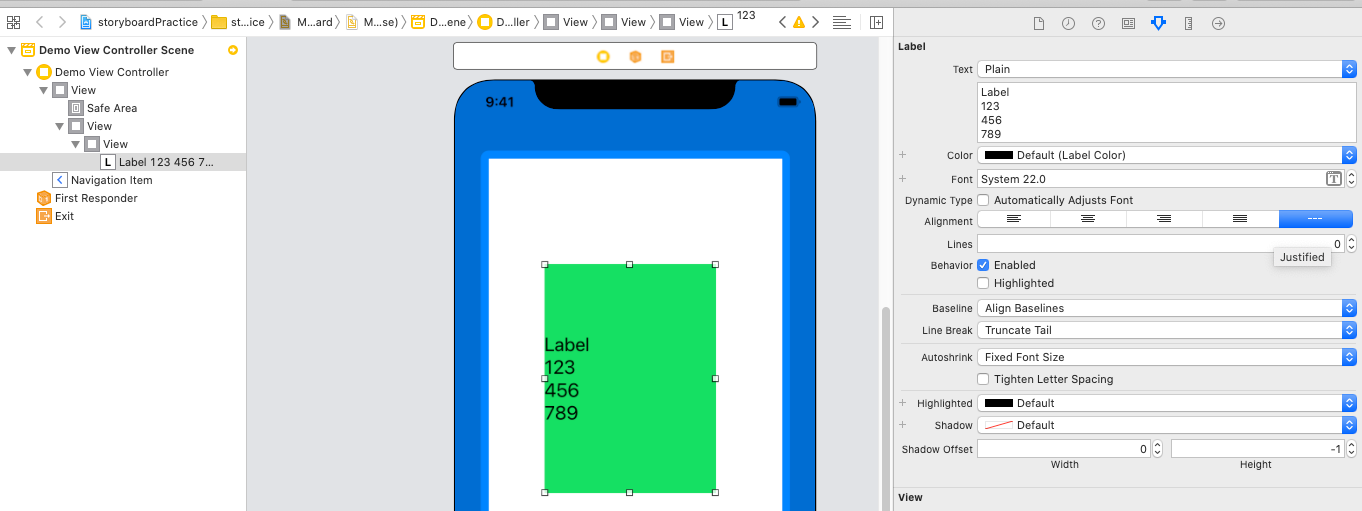Viewport: 1362px width, 511px height.
Task: Click the Shadow Offset Width field
Action: pyautogui.click(x=1064, y=449)
